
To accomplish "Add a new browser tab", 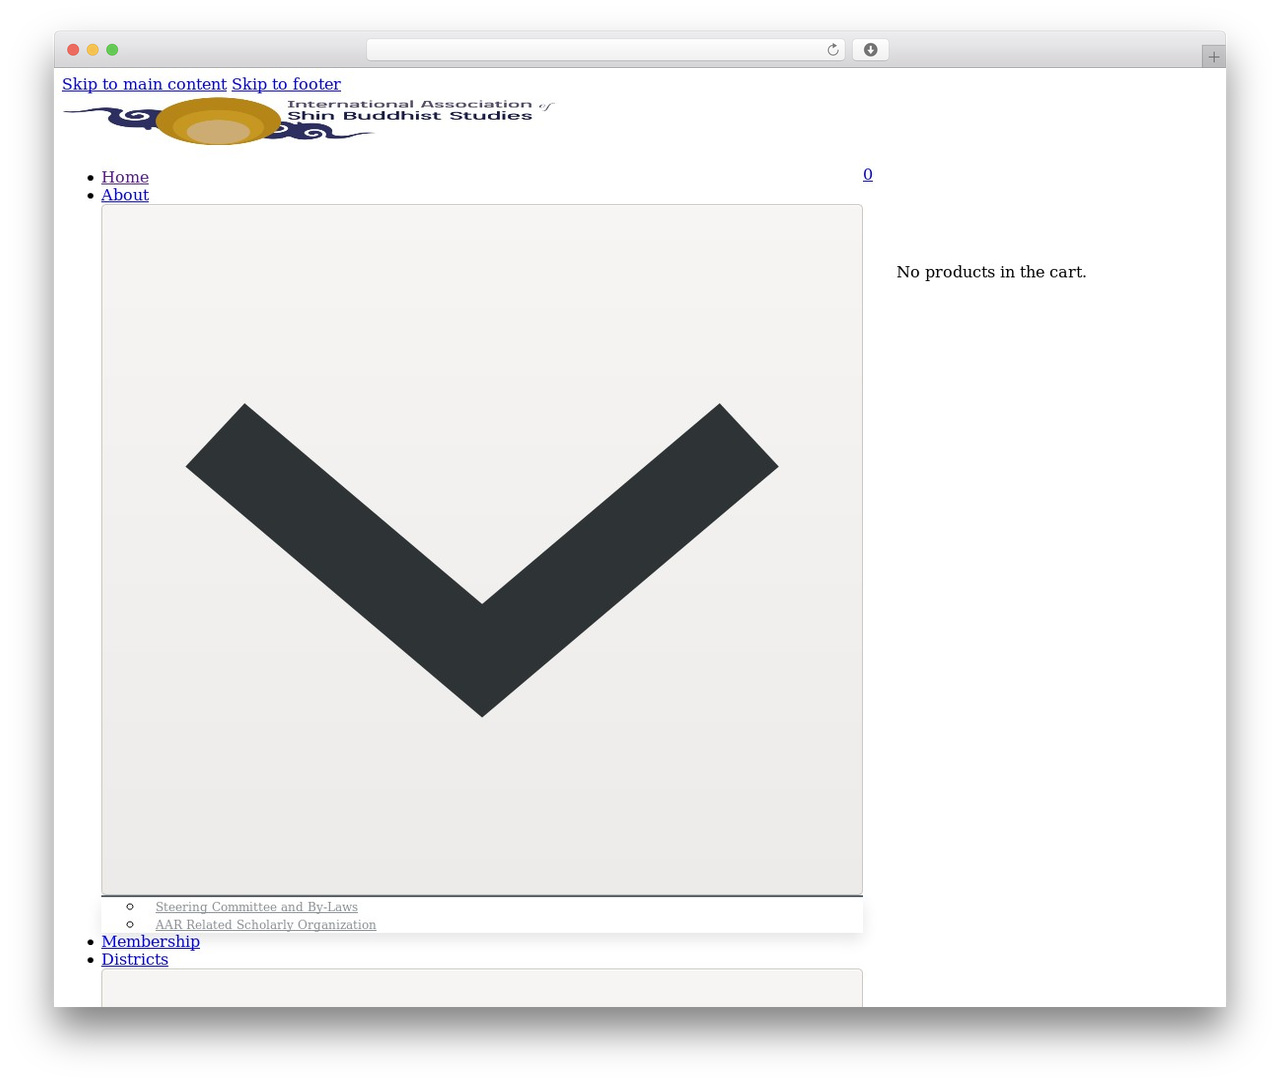I will tap(1213, 57).
